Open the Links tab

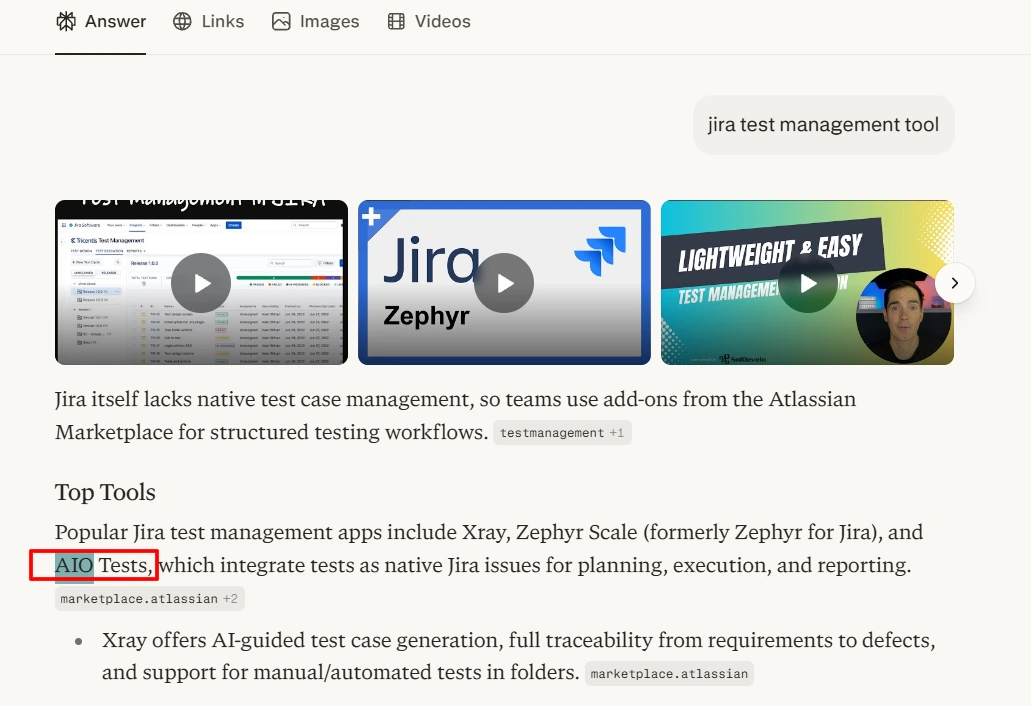[x=208, y=22]
